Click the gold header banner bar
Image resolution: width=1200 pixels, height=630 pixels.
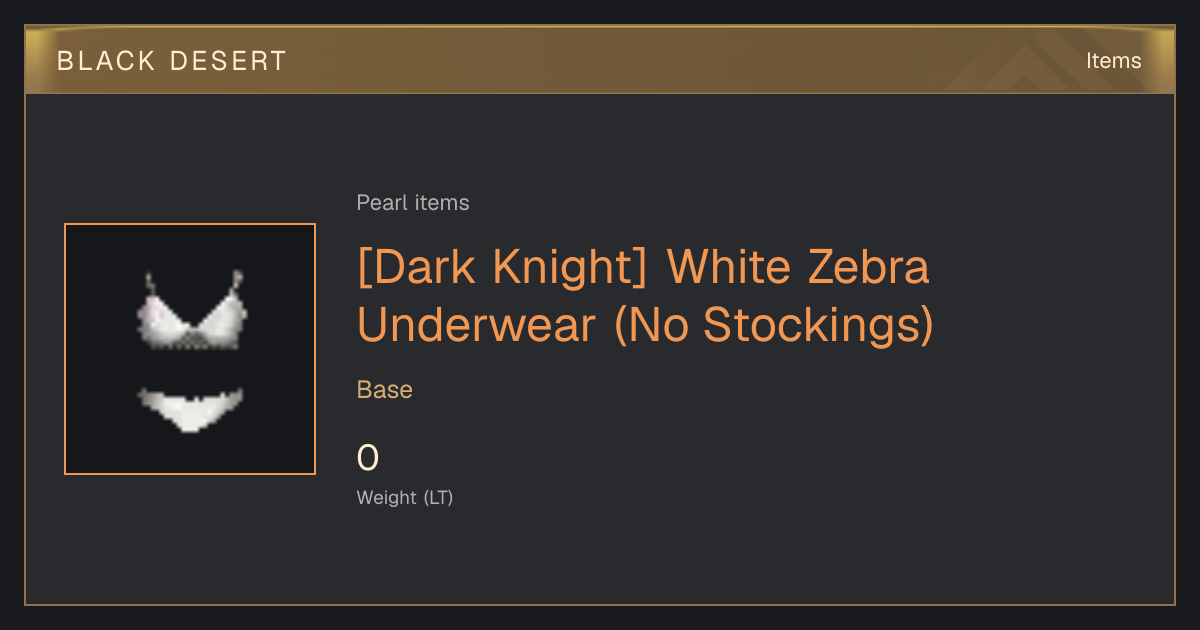click(x=600, y=60)
